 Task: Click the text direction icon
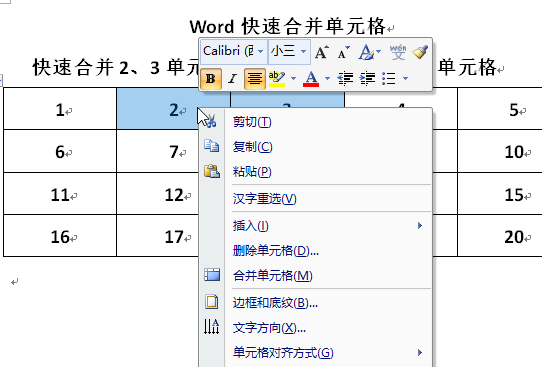(x=211, y=327)
